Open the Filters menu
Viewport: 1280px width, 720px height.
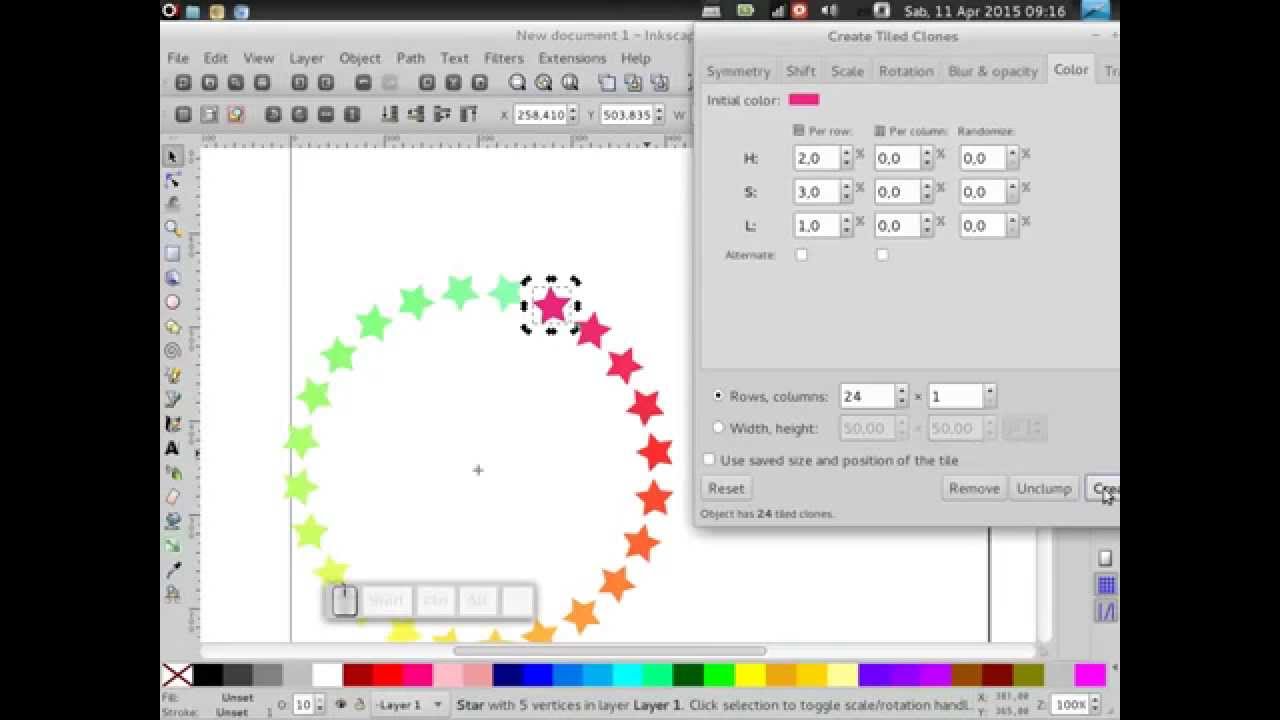click(x=503, y=58)
